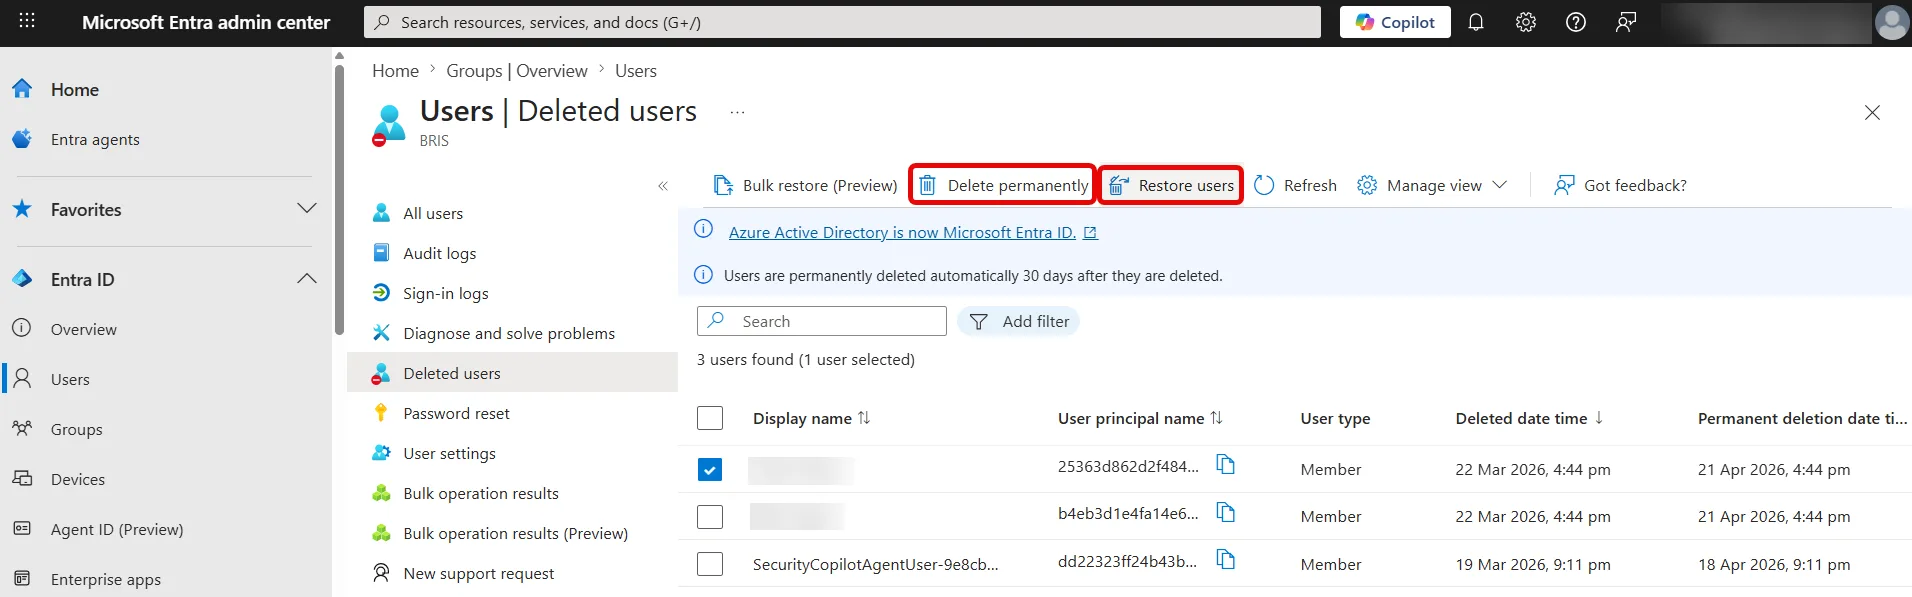Click the Users breadcrumb link

[636, 71]
